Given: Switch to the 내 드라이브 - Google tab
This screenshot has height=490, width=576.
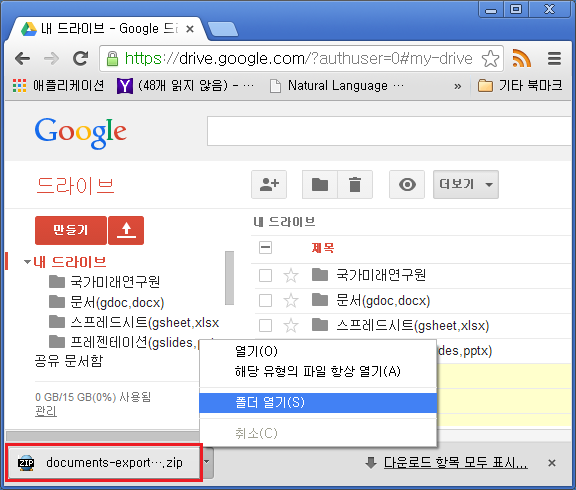Looking at the screenshot, I should click(x=107, y=29).
